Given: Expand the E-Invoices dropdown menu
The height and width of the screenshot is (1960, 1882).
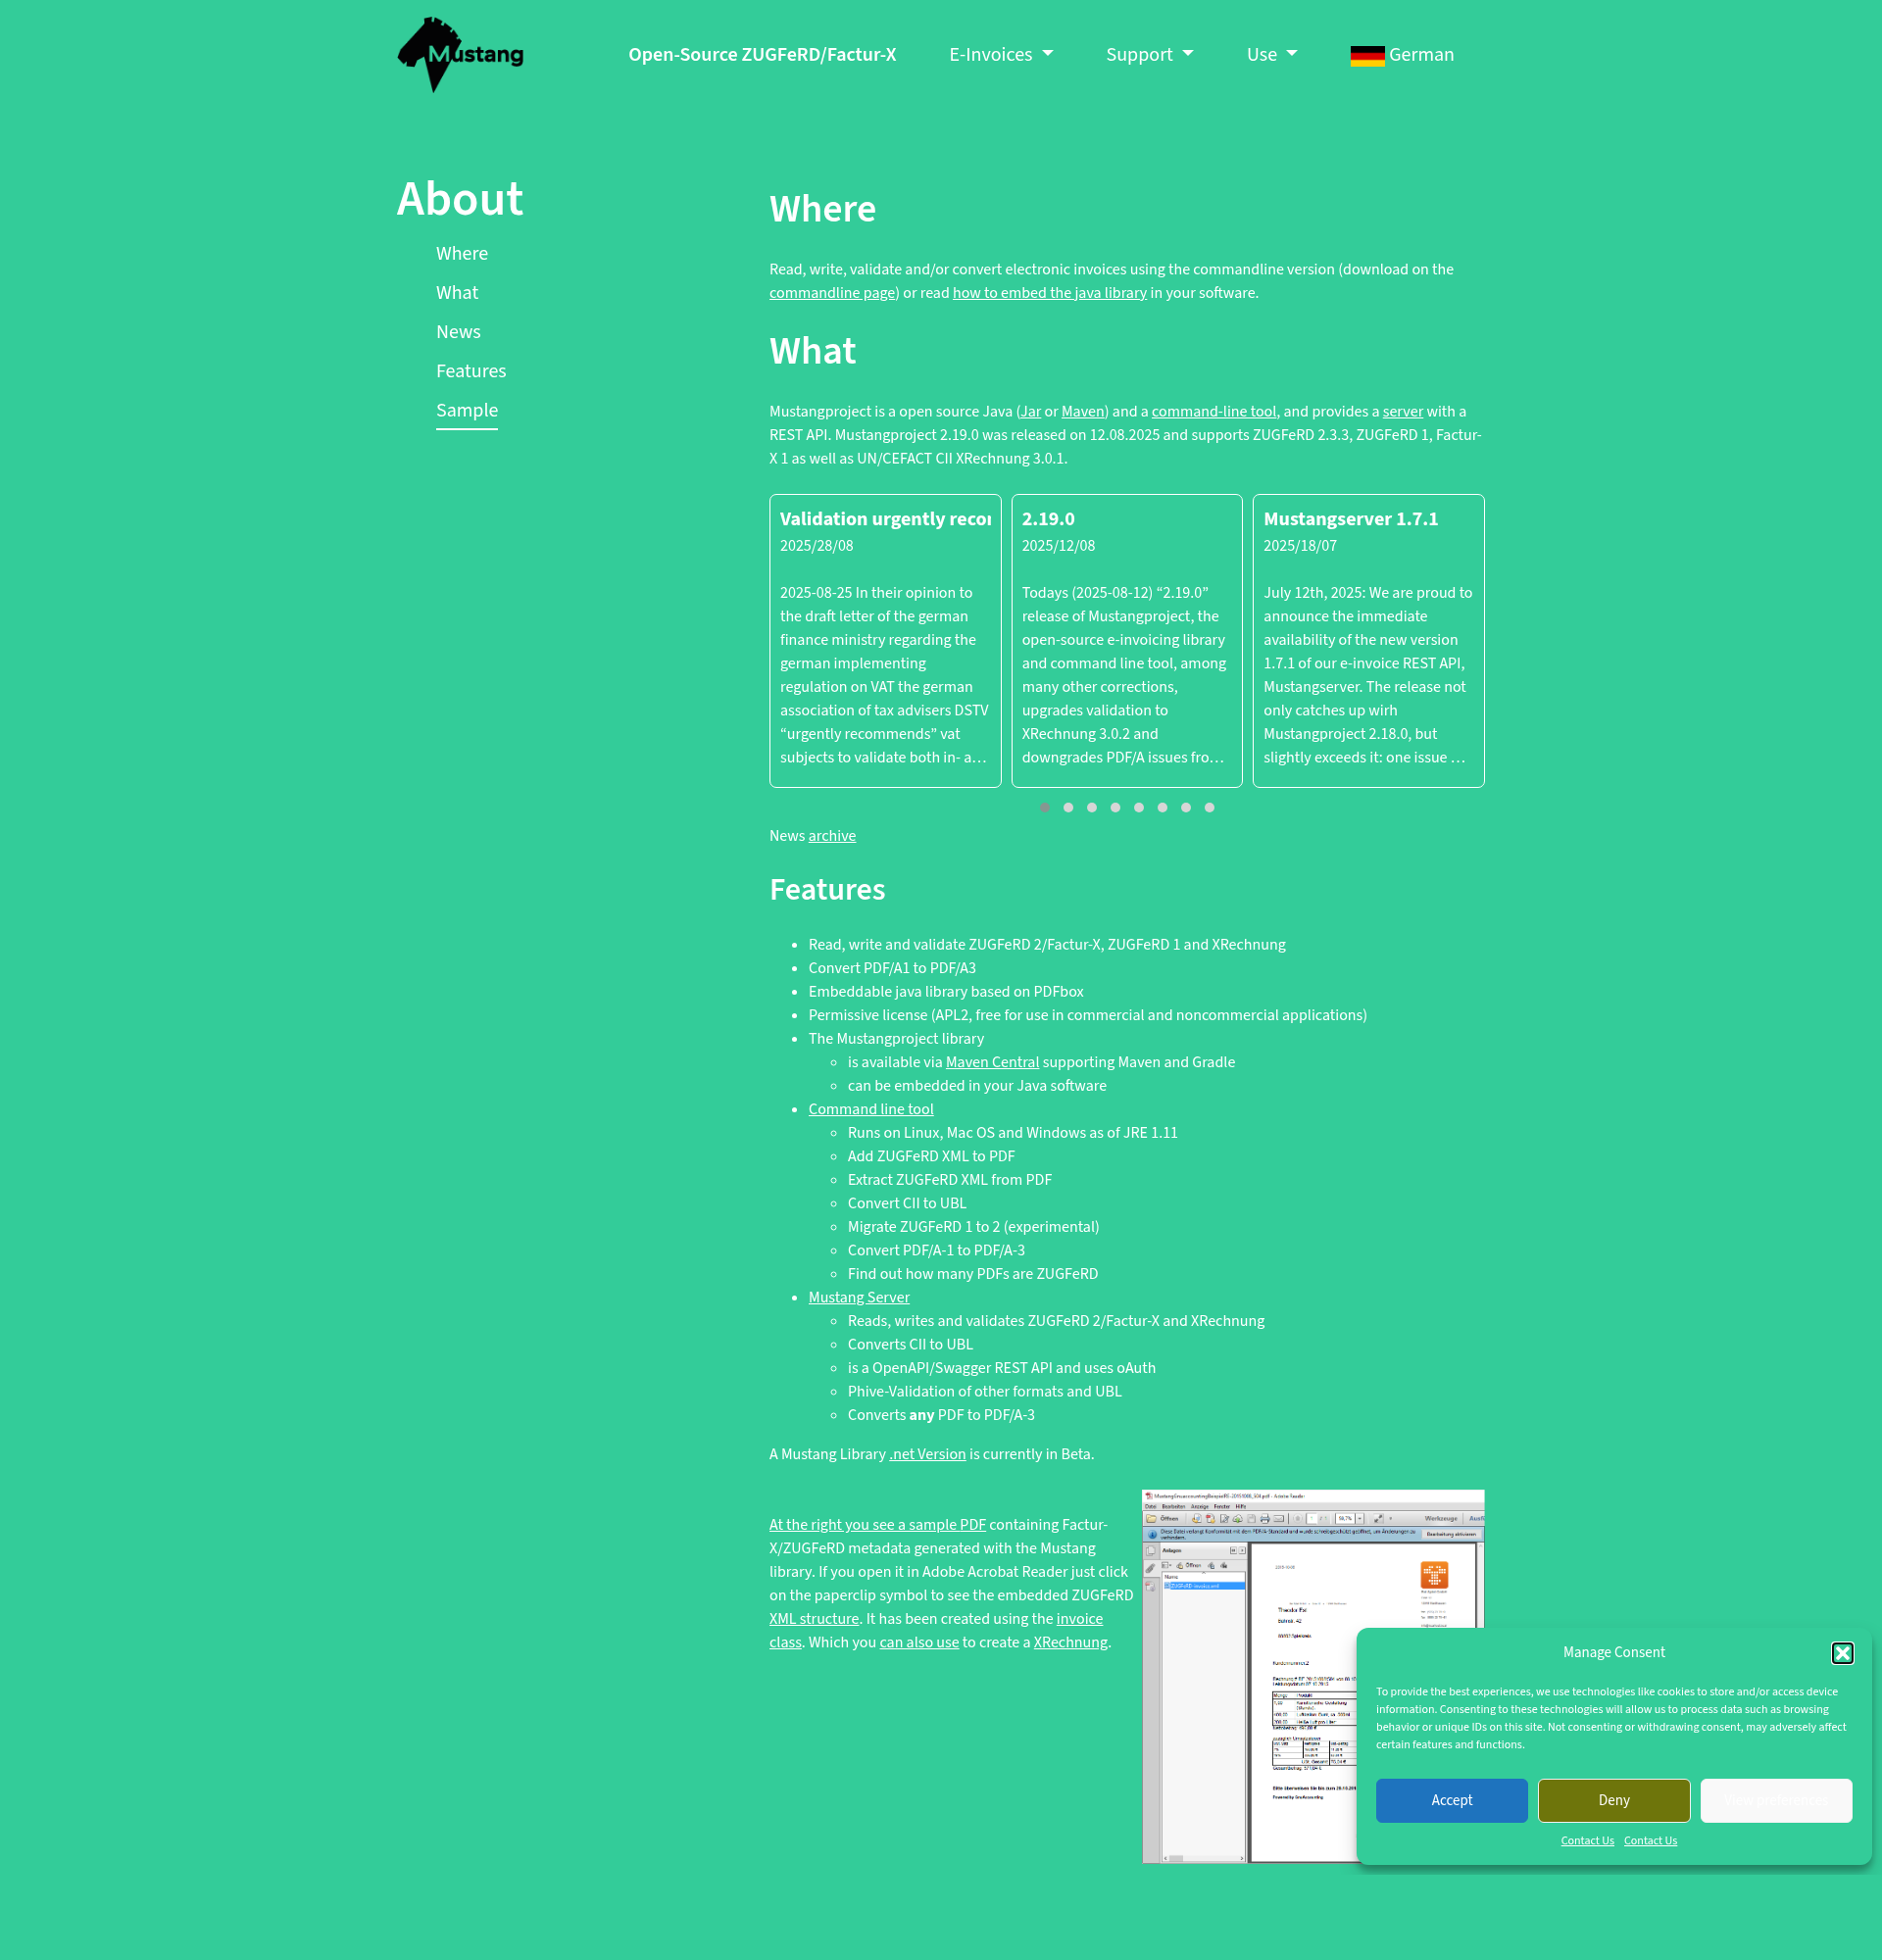Looking at the screenshot, I should [1001, 55].
